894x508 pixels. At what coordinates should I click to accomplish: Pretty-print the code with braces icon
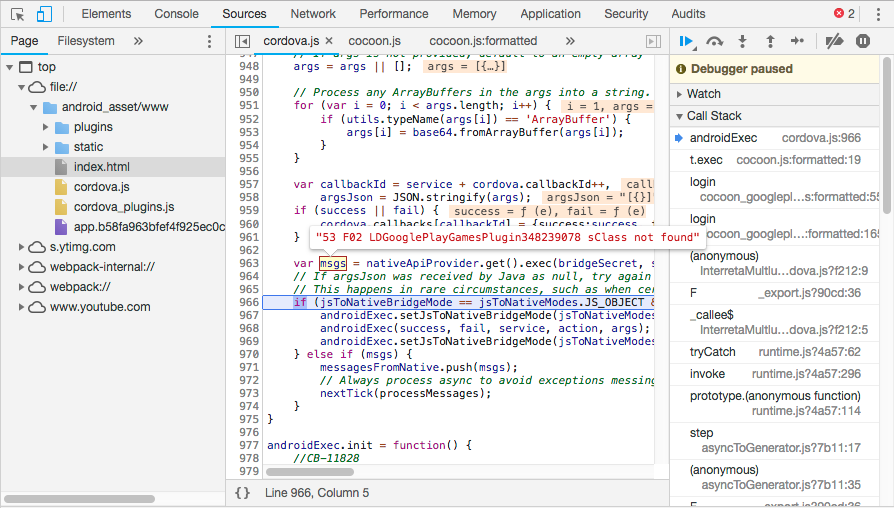pyautogui.click(x=242, y=493)
